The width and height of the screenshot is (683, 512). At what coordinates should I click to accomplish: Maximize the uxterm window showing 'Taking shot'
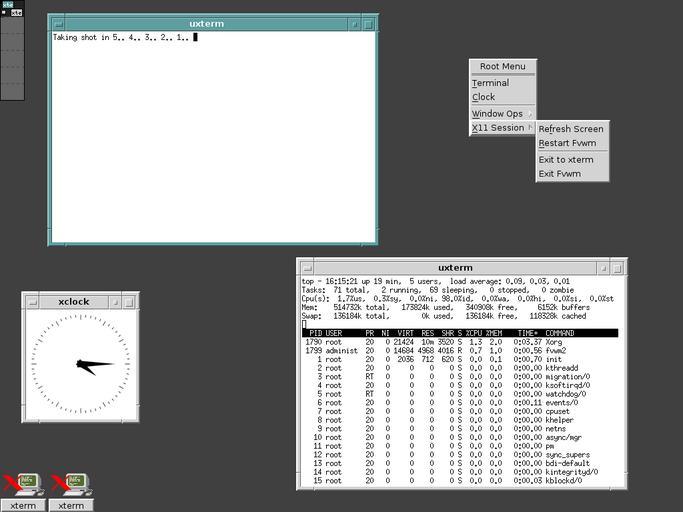click(x=369, y=23)
